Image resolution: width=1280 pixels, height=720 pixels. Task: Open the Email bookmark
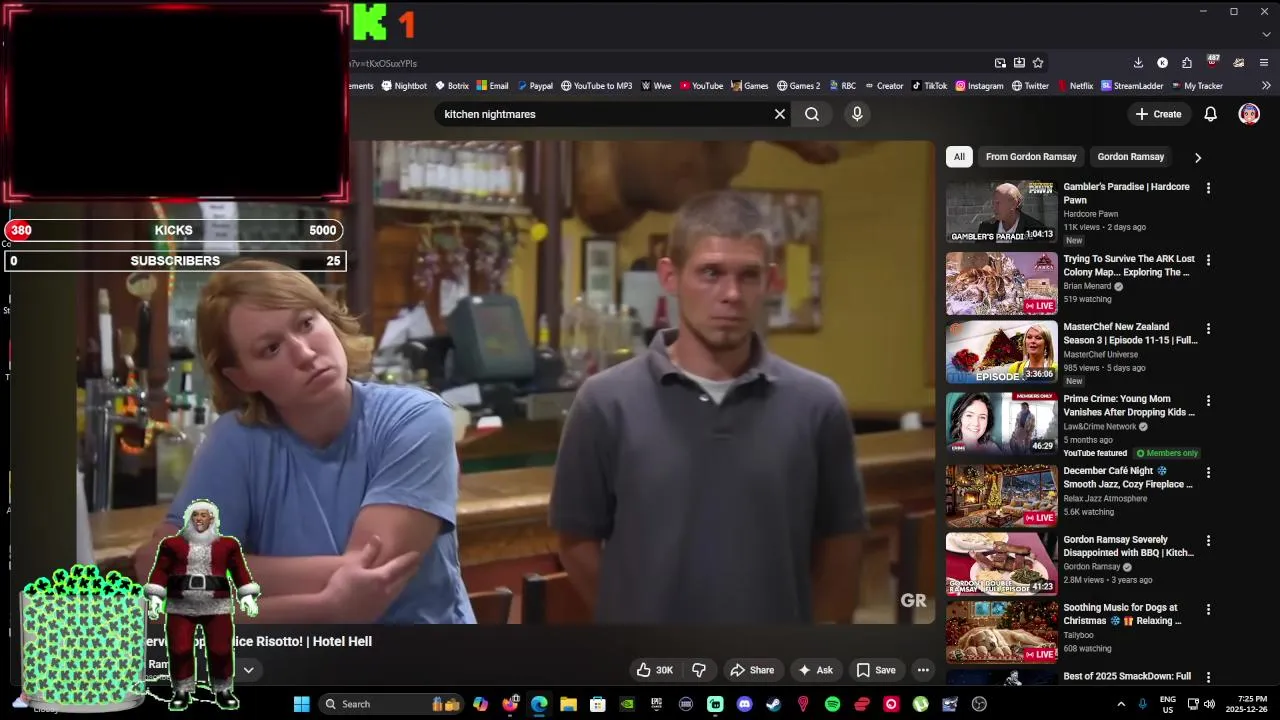click(493, 86)
